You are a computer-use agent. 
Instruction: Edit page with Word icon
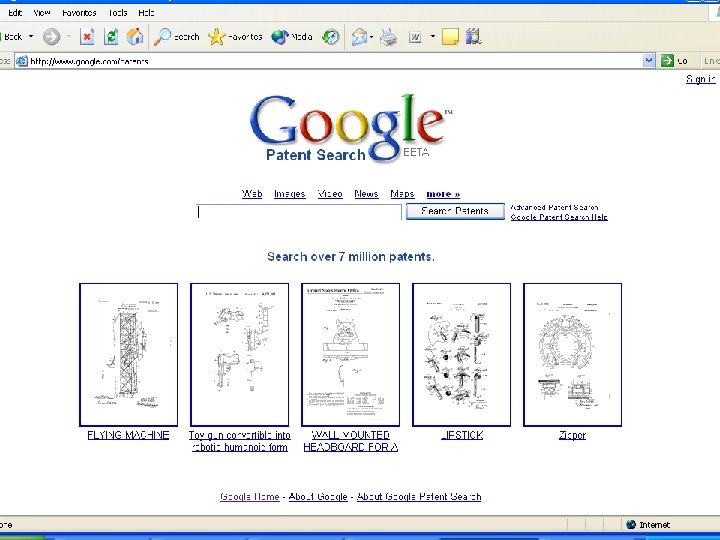pyautogui.click(x=415, y=37)
